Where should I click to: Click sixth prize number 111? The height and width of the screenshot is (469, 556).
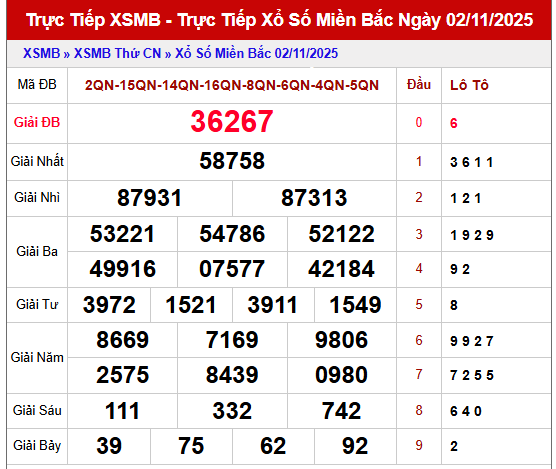[x=122, y=411]
